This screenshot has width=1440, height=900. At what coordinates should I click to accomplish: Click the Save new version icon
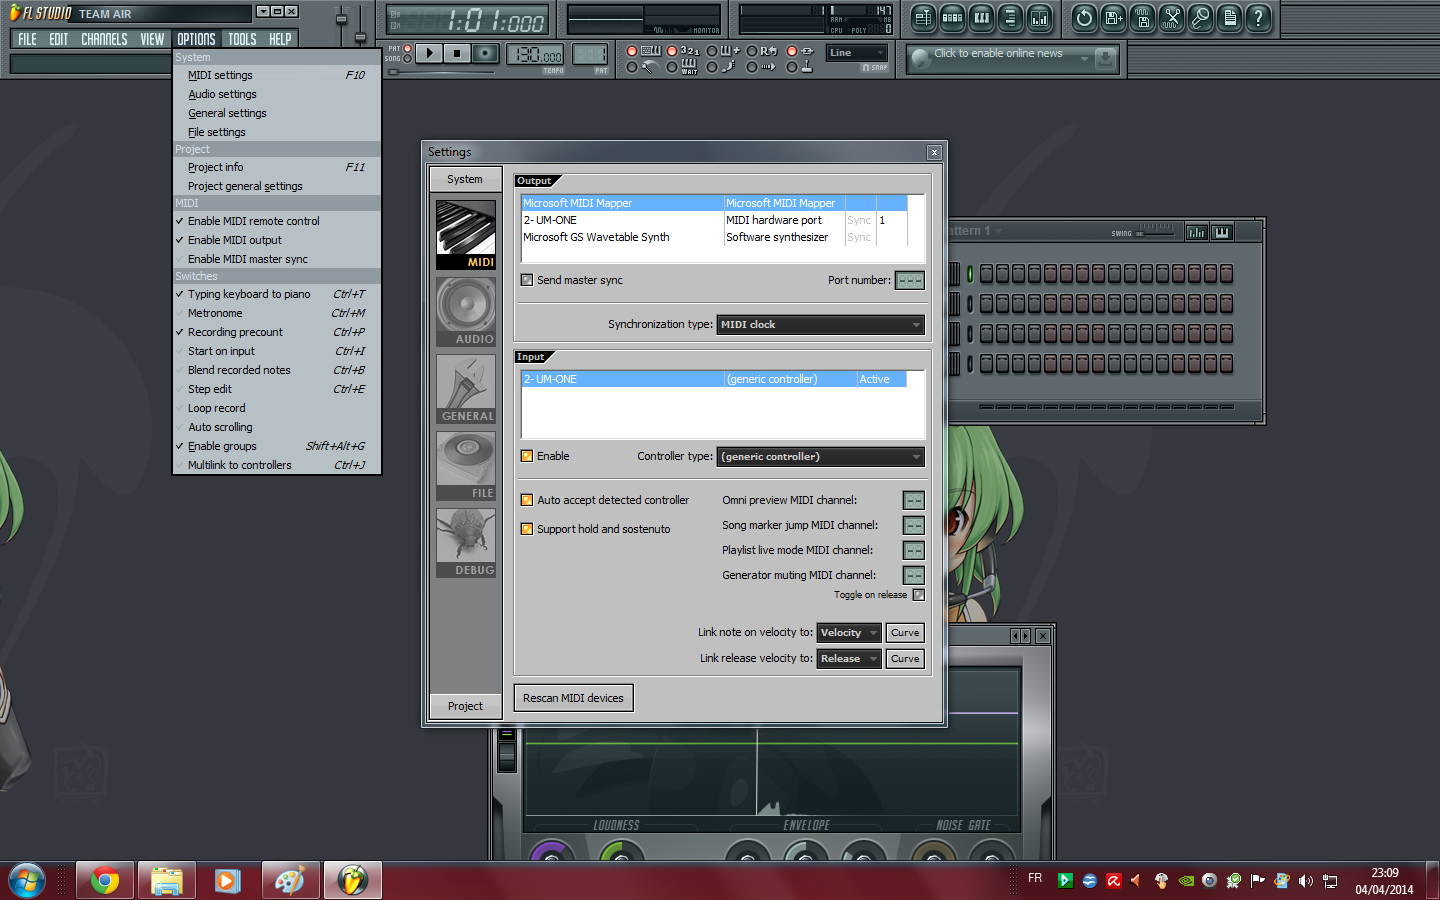1114,17
